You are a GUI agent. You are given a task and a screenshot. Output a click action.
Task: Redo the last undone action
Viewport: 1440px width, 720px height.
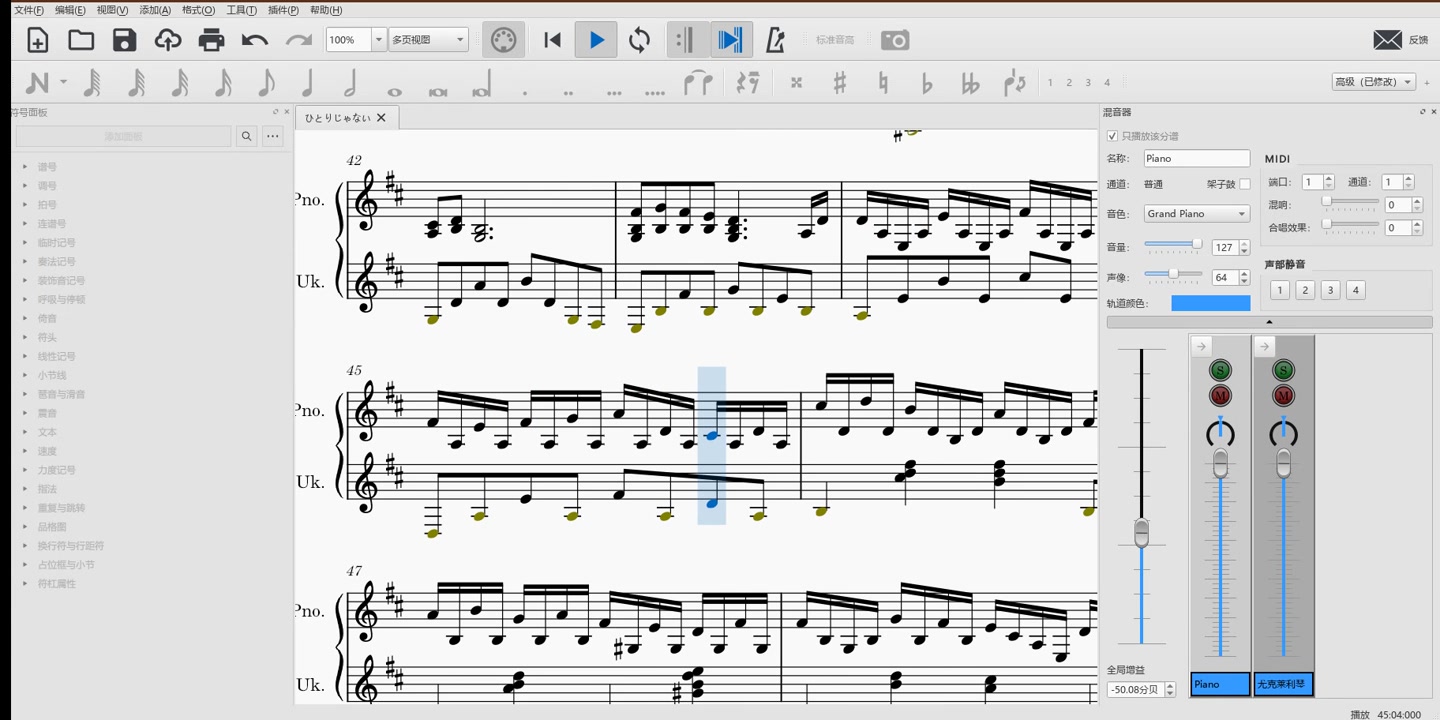(x=299, y=40)
